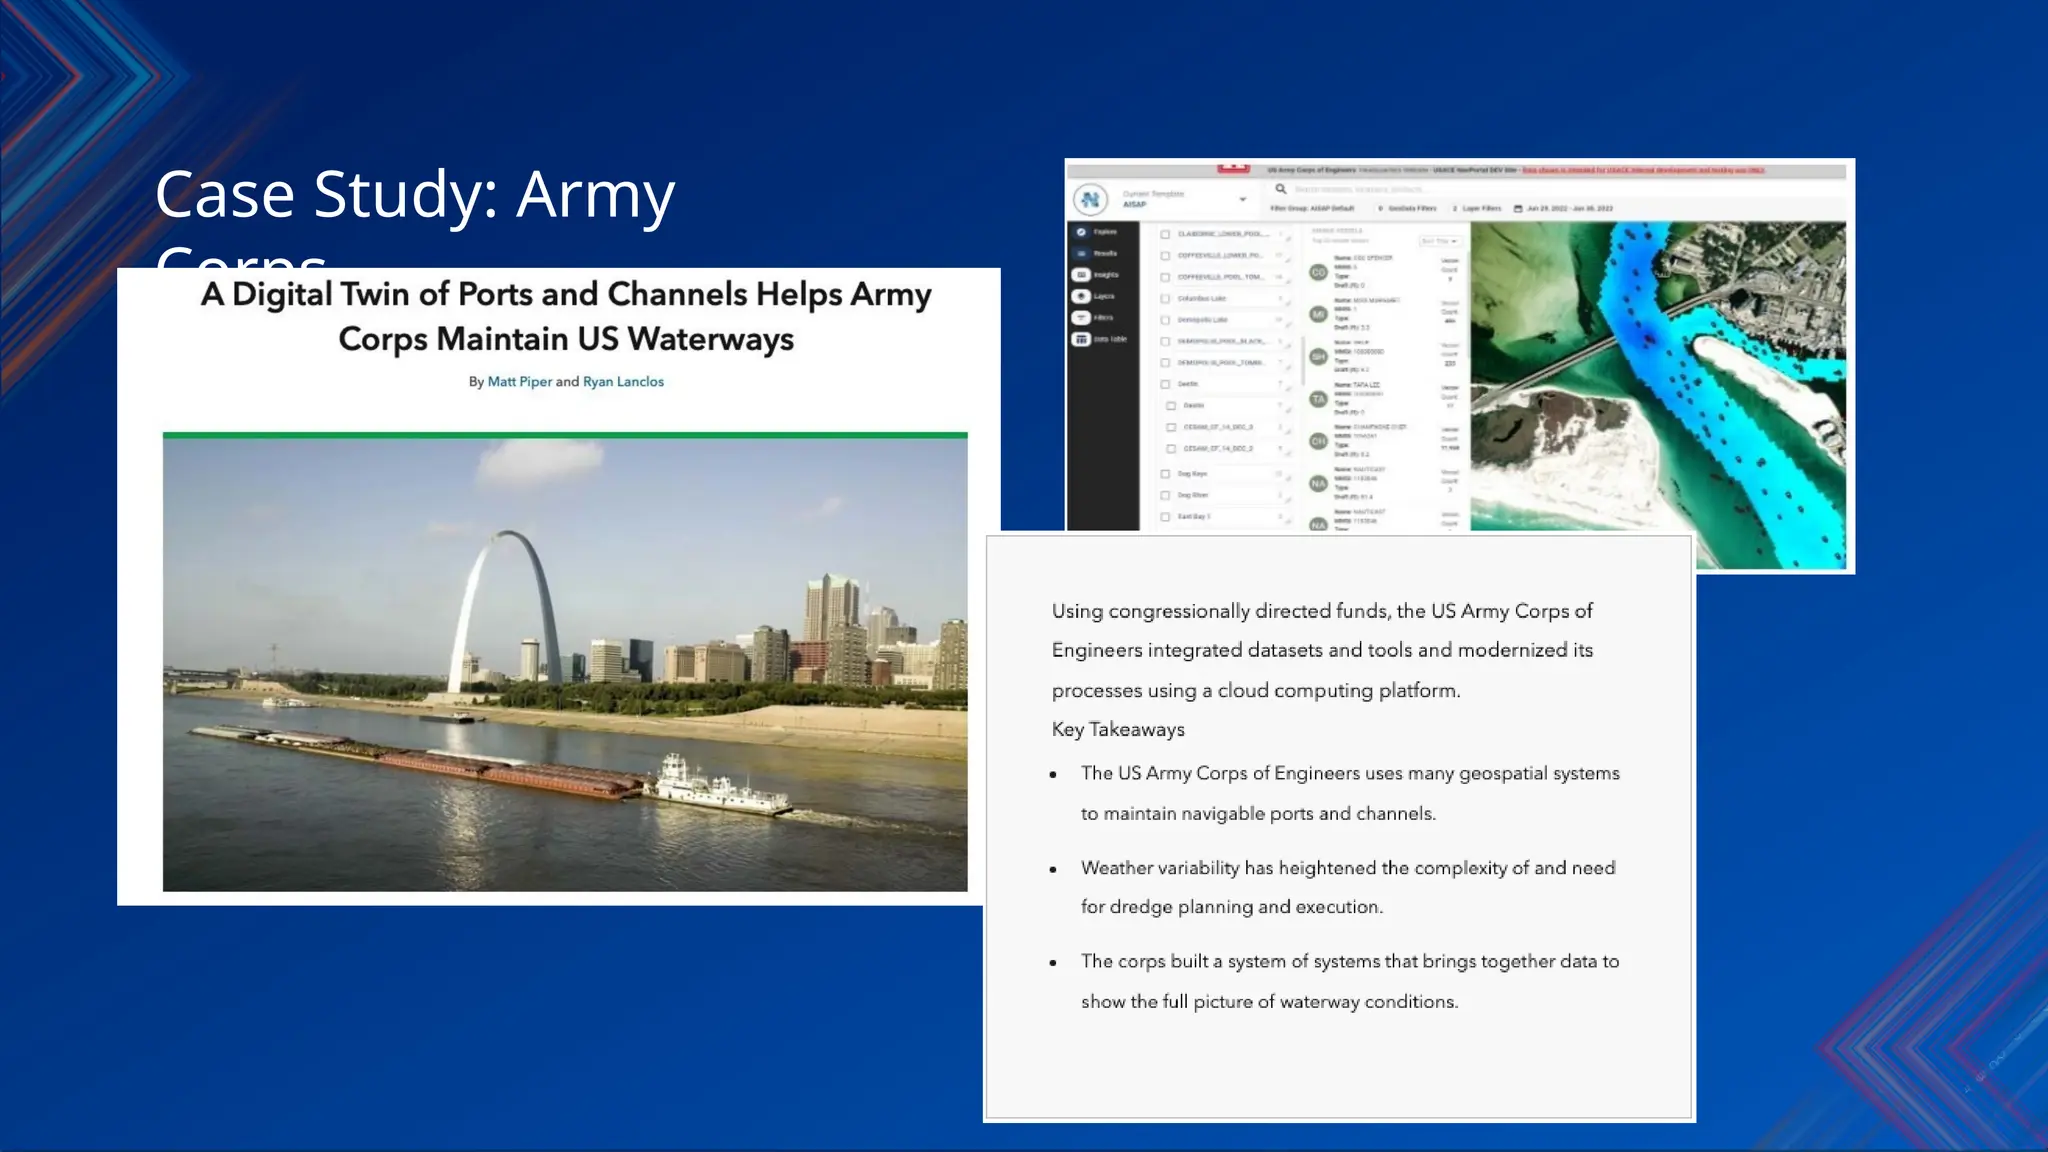Tick the East Bay 1 checkbox
This screenshot has width=2048, height=1152.
pos(1165,517)
